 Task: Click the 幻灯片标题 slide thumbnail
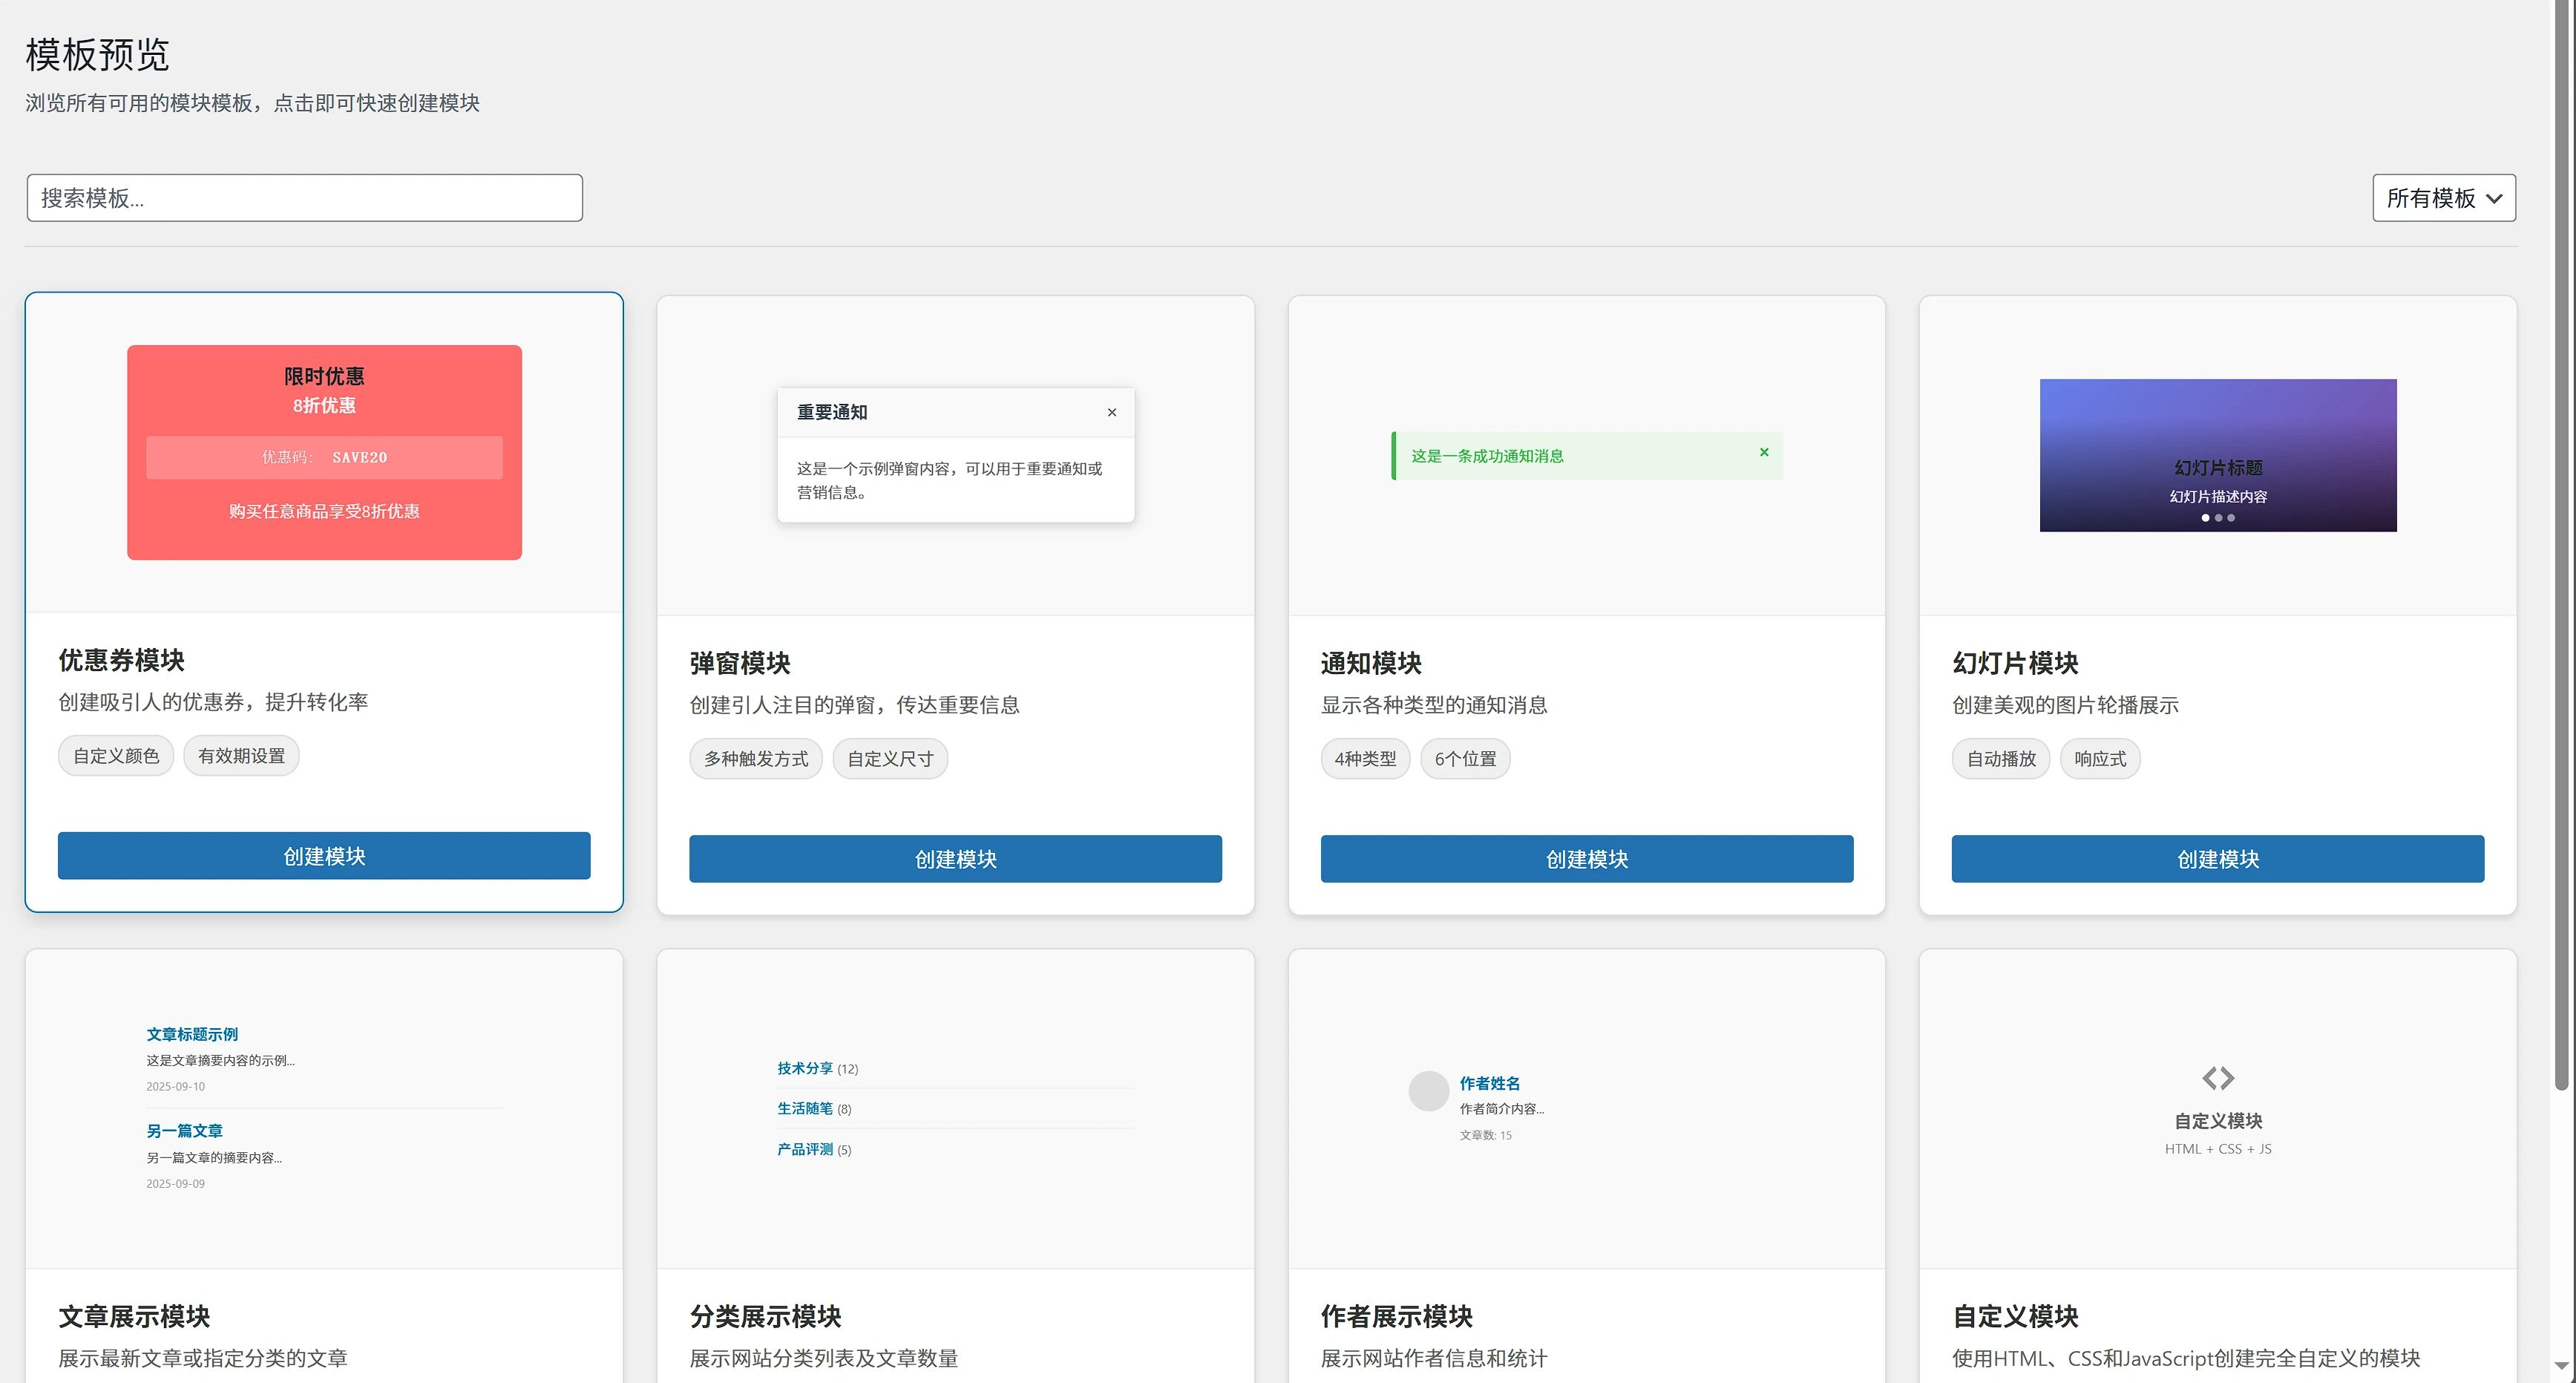pos(2217,455)
